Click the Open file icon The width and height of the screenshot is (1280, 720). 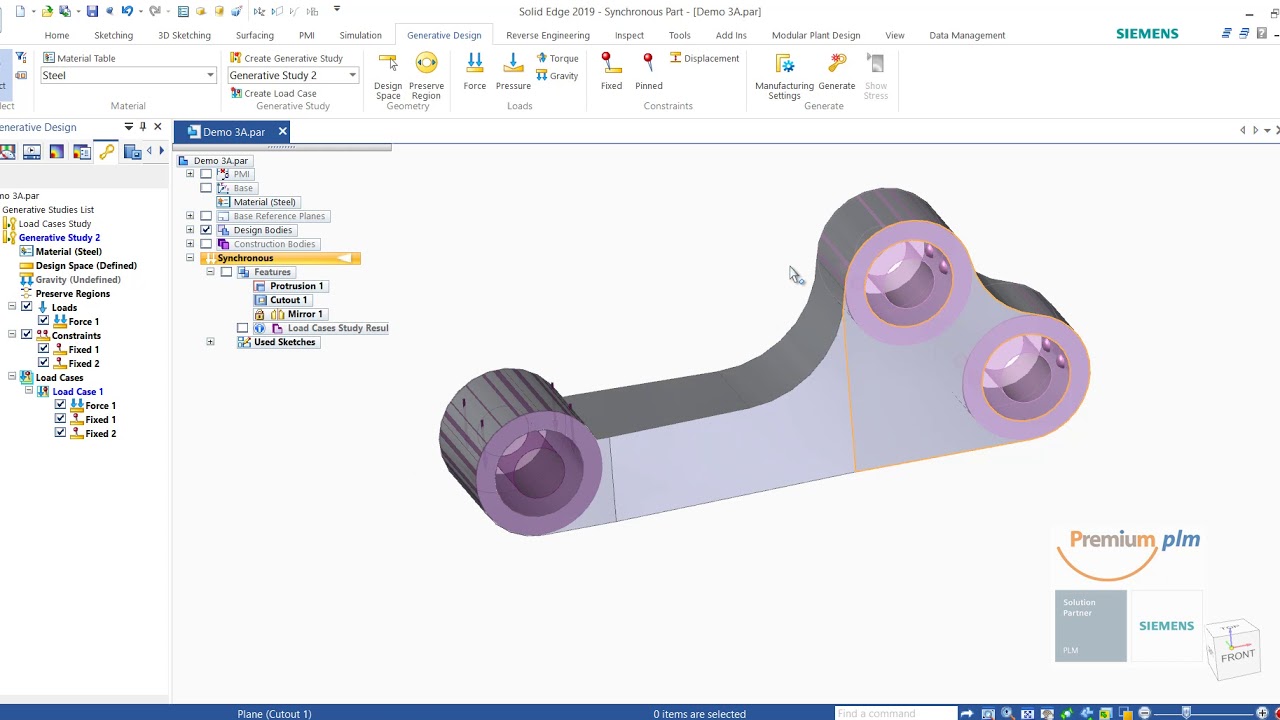[x=47, y=11]
